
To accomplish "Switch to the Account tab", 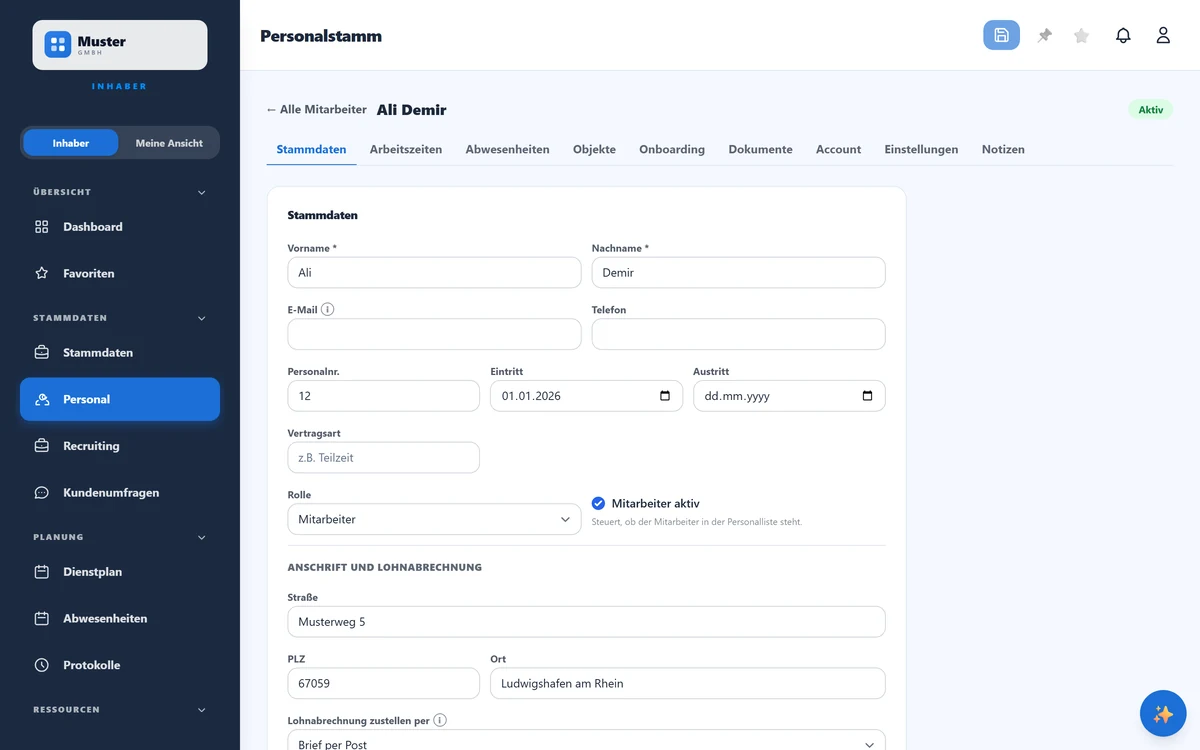I will tap(838, 149).
